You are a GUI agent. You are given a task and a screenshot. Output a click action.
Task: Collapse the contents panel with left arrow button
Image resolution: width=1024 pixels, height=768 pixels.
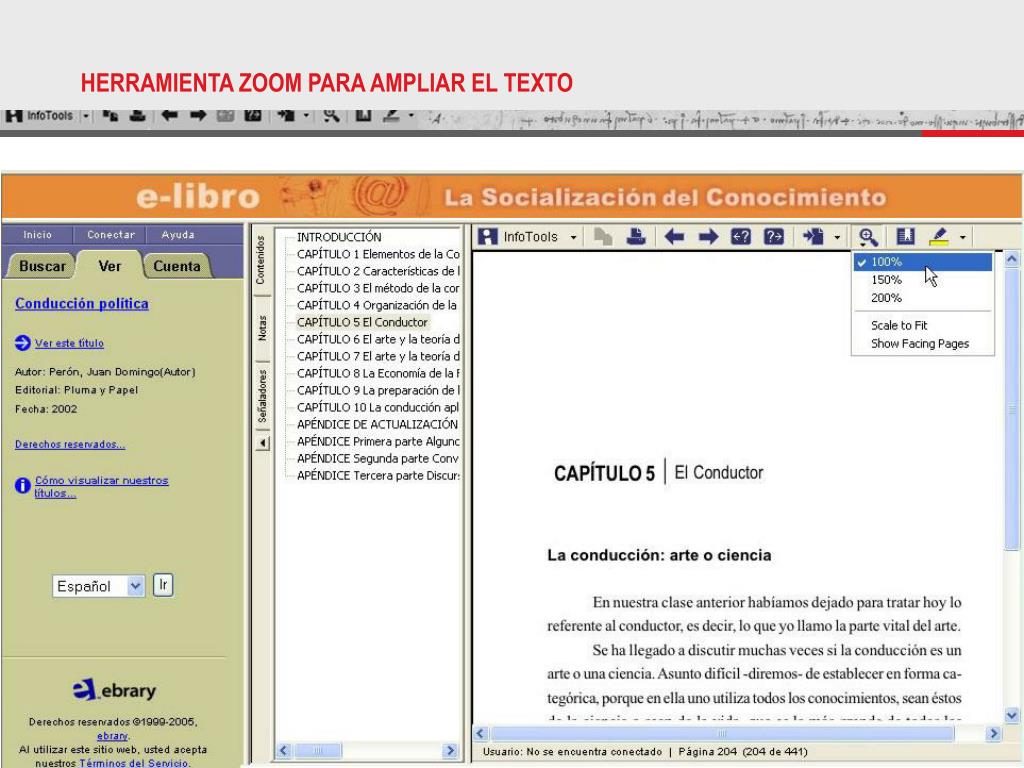(262, 443)
